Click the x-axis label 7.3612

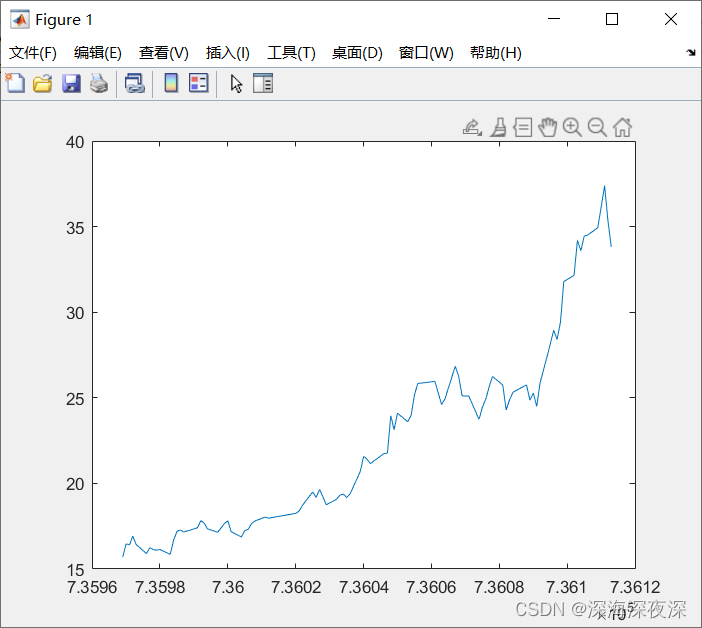pyautogui.click(x=635, y=587)
